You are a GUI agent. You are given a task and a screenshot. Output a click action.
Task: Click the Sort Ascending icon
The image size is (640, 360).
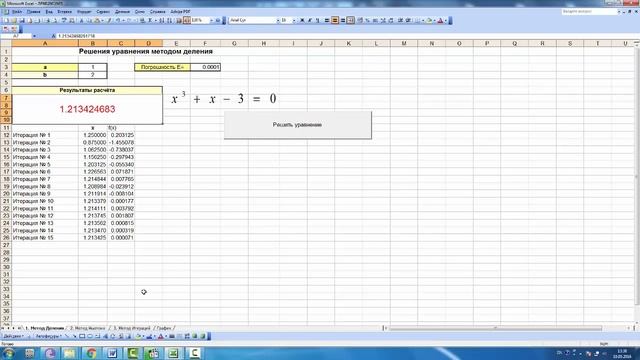[162, 20]
